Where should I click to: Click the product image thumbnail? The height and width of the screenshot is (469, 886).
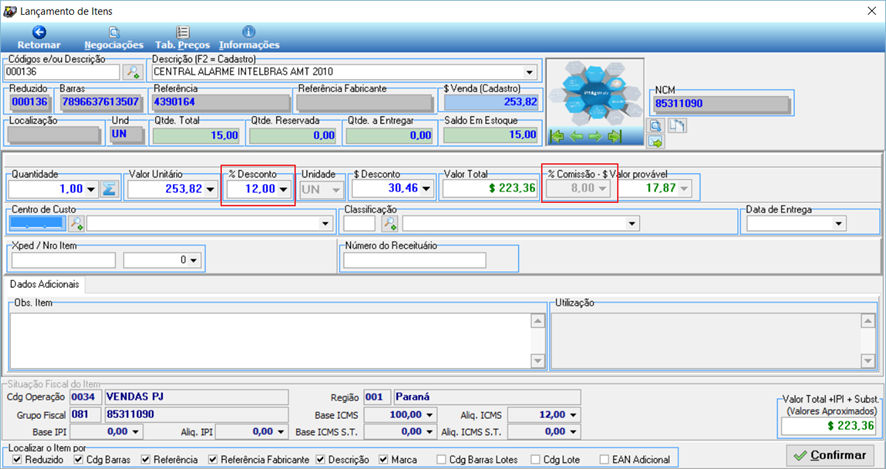click(x=596, y=93)
